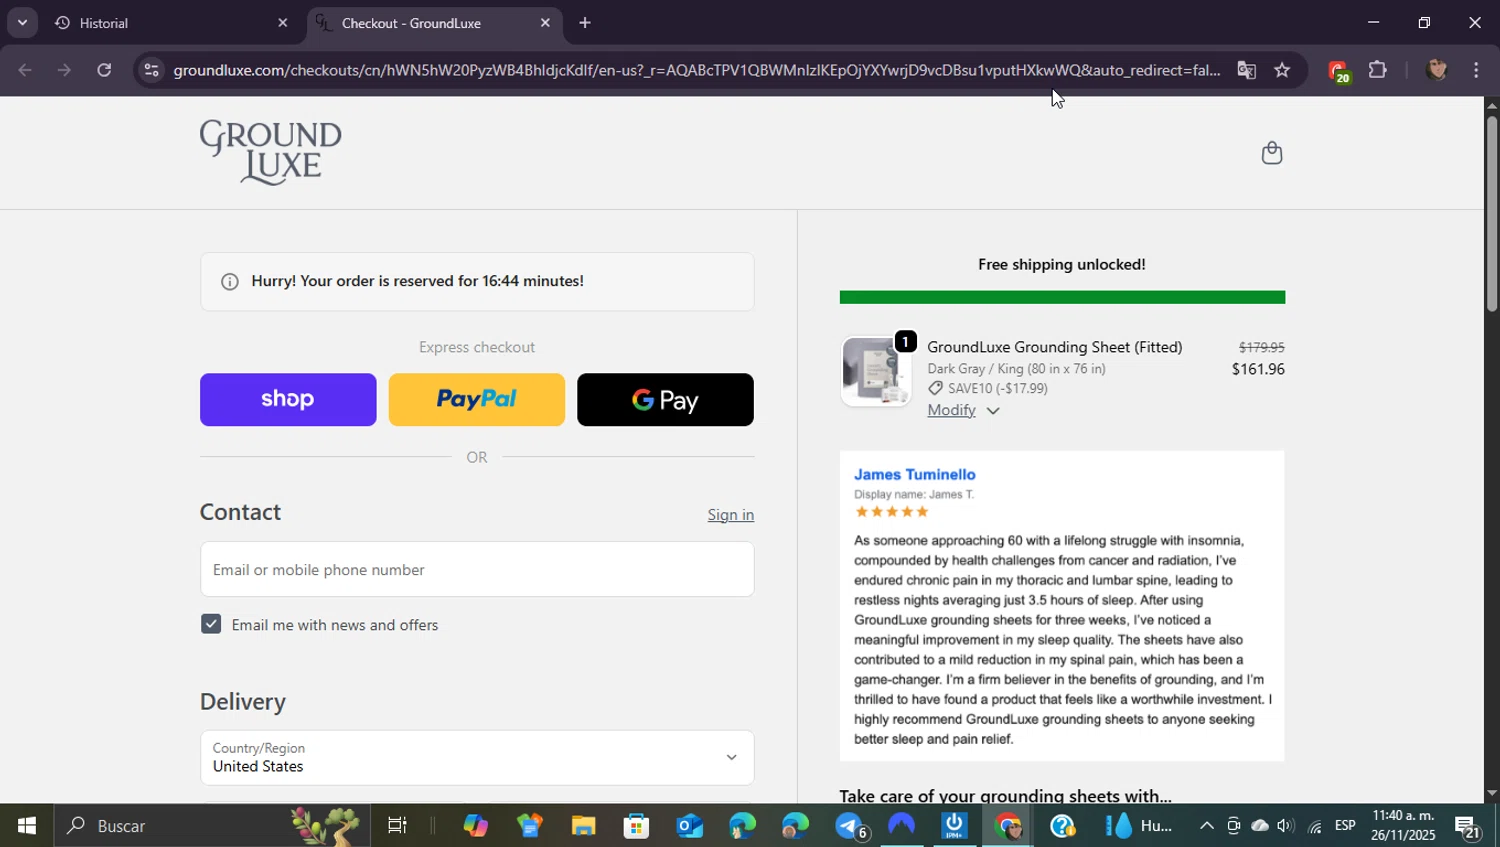Click the GroundLuxe logo
Screen dimensions: 1500x847
pos(271,152)
